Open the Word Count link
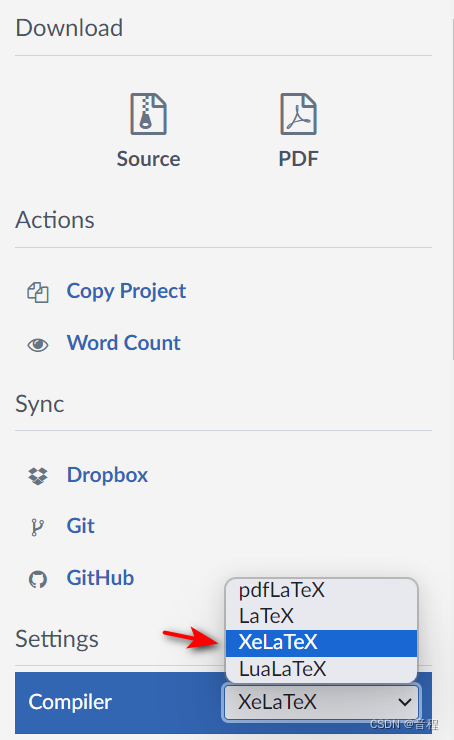454x740 pixels. click(123, 343)
